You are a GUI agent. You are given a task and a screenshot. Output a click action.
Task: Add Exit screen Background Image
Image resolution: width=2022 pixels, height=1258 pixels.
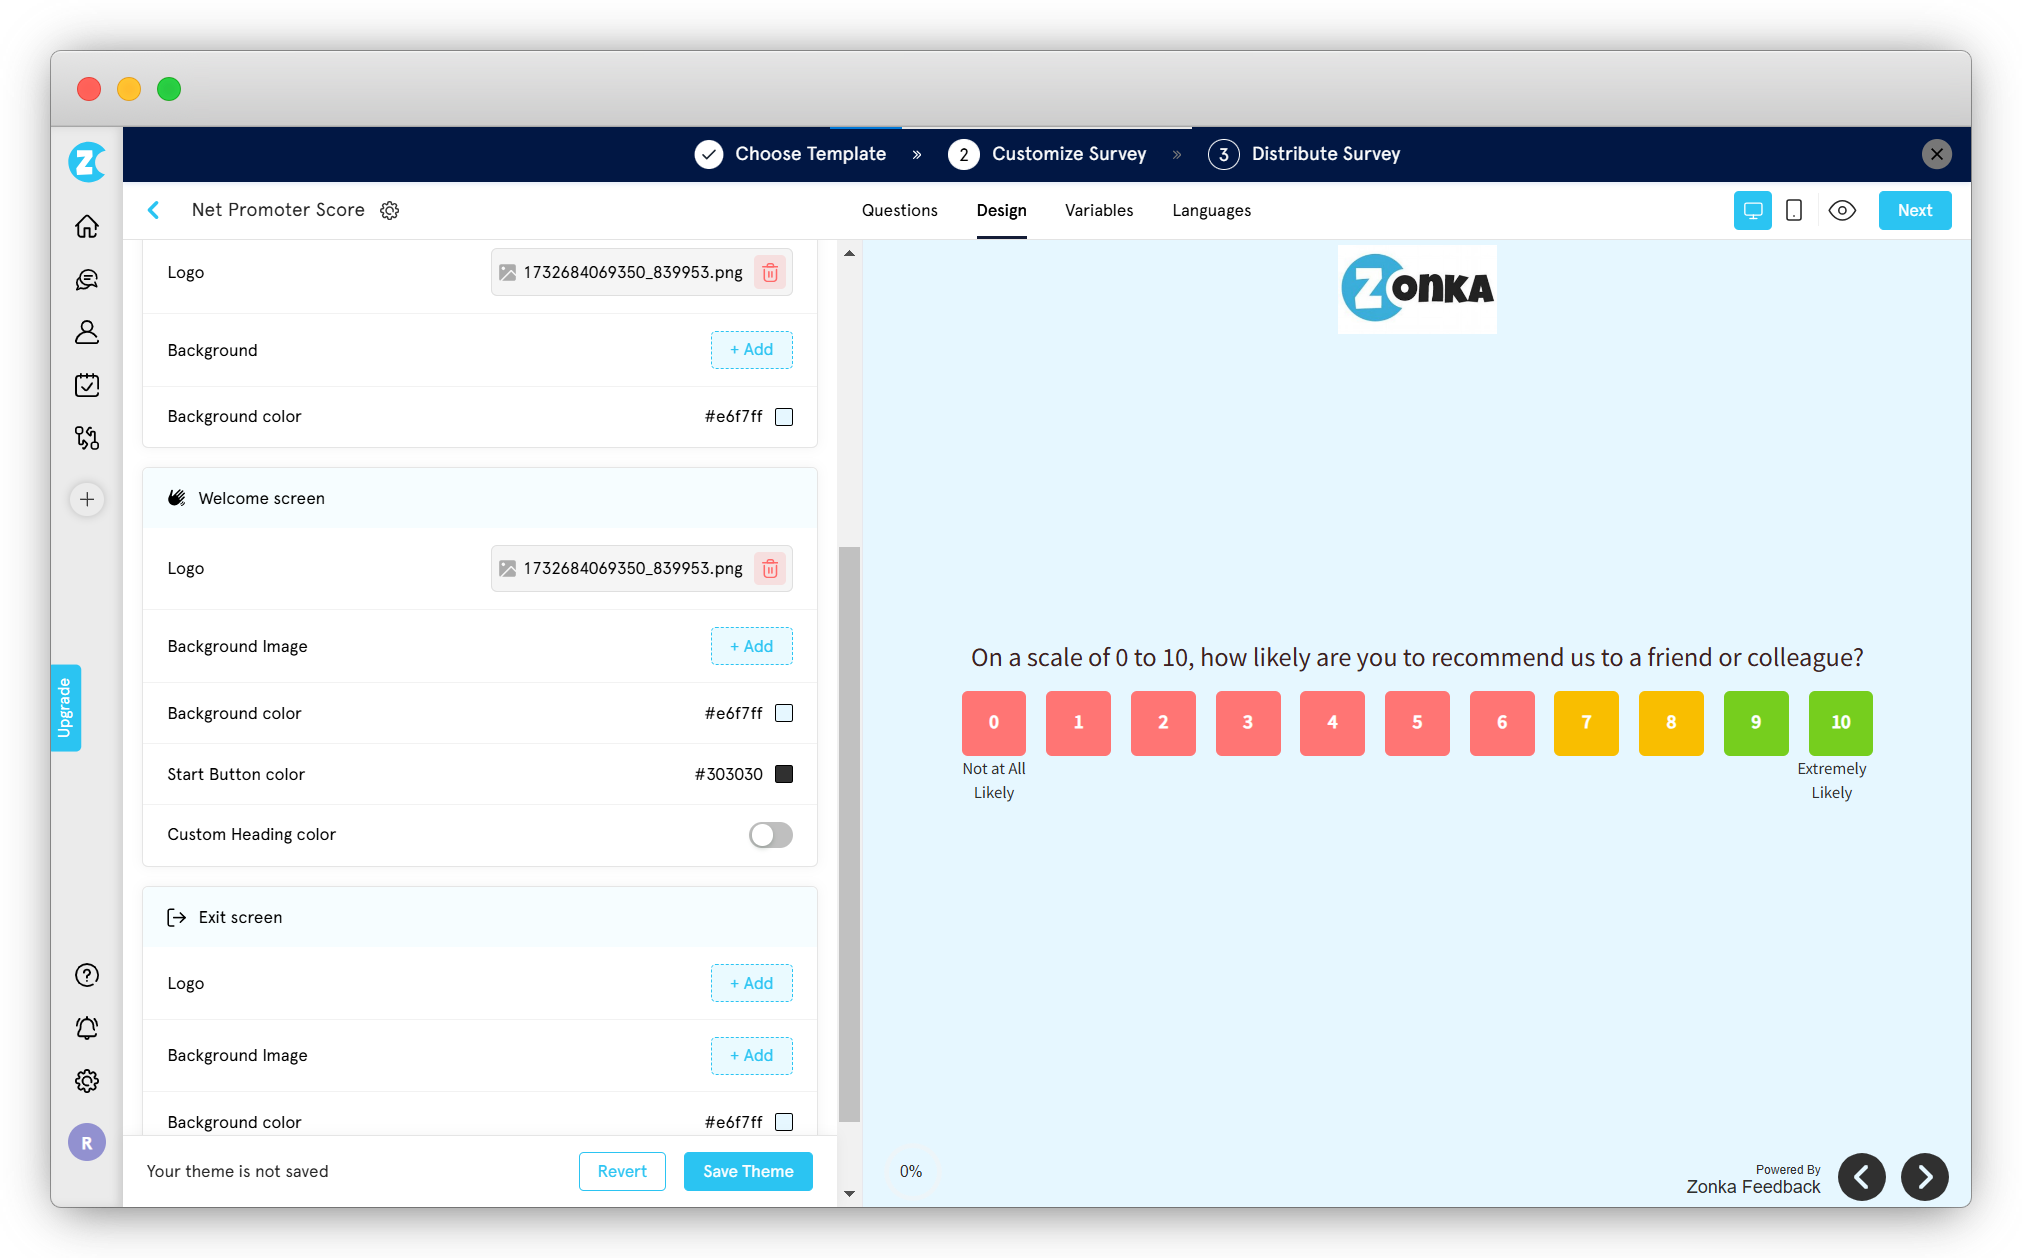pos(752,1056)
